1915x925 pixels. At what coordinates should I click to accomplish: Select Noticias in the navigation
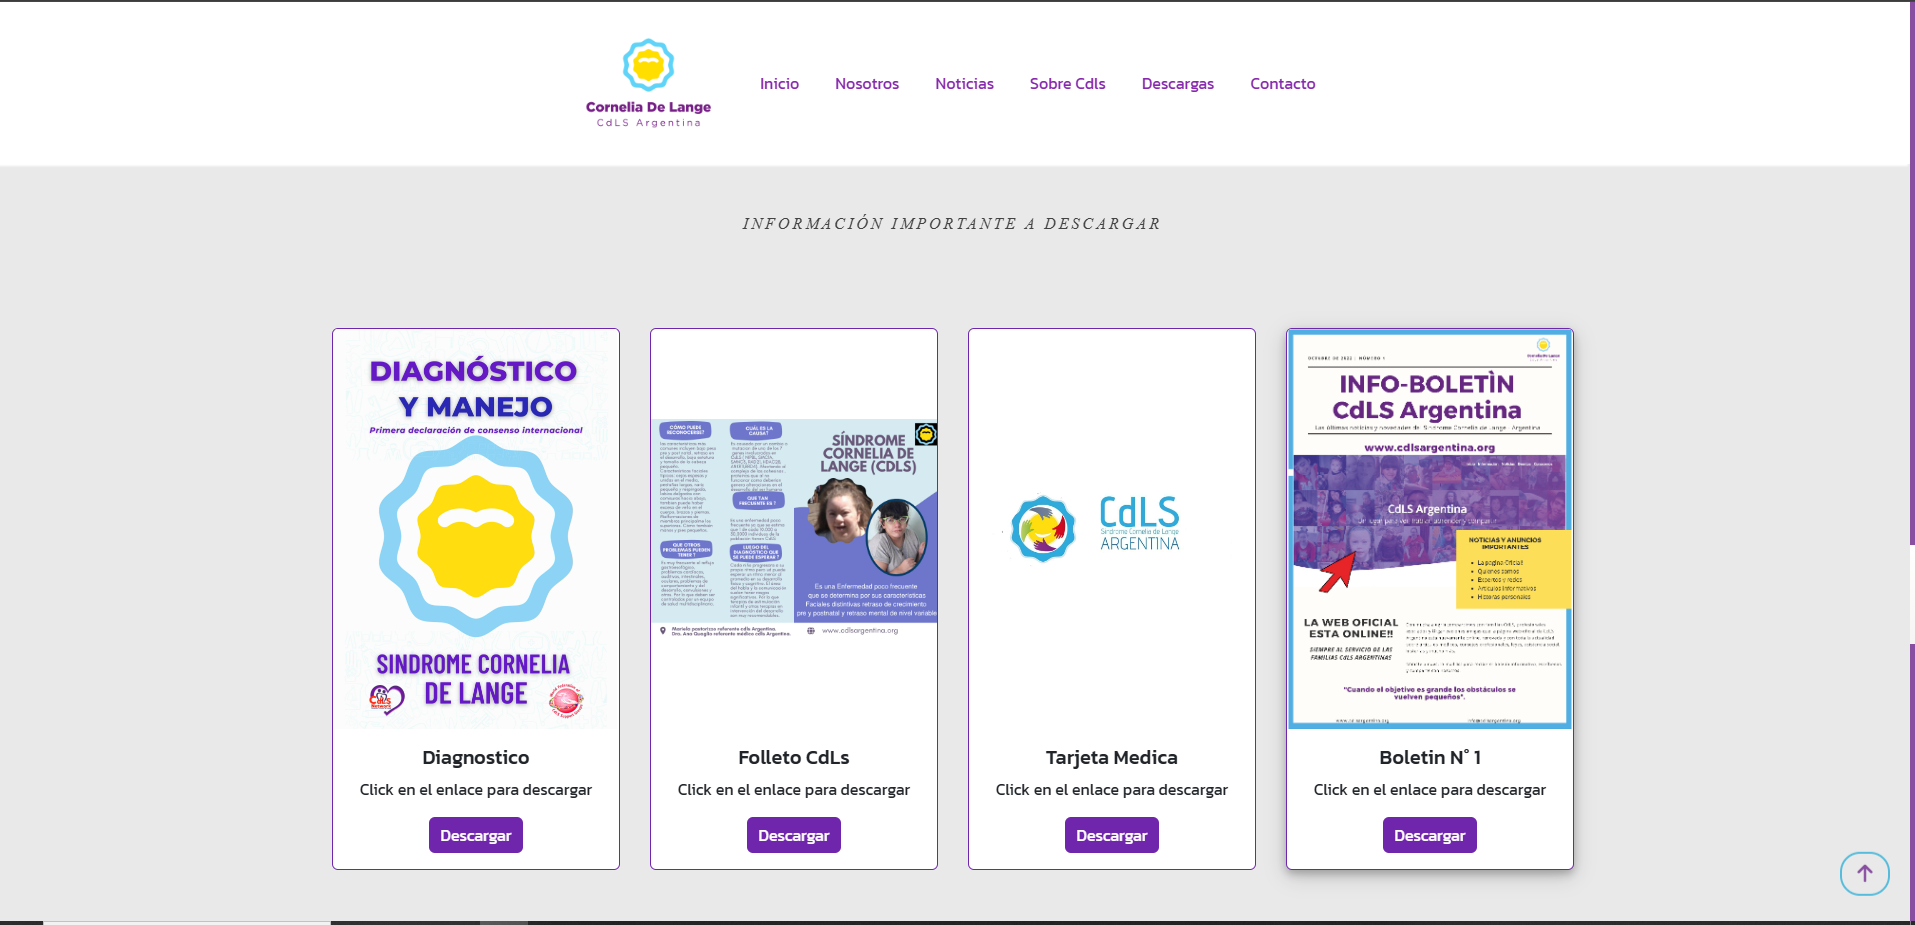(963, 84)
